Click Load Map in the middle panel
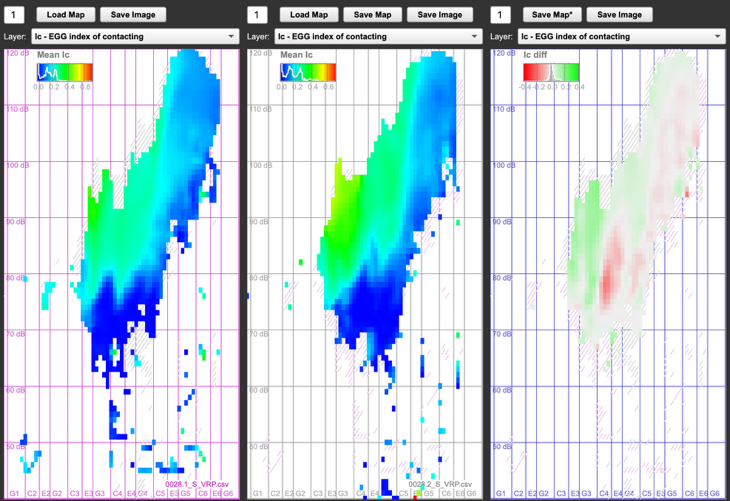Image resolution: width=730 pixels, height=501 pixels. pyautogui.click(x=309, y=15)
